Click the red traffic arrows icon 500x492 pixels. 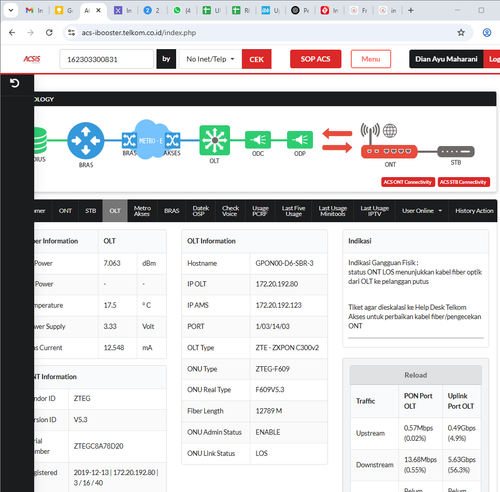click(x=337, y=140)
